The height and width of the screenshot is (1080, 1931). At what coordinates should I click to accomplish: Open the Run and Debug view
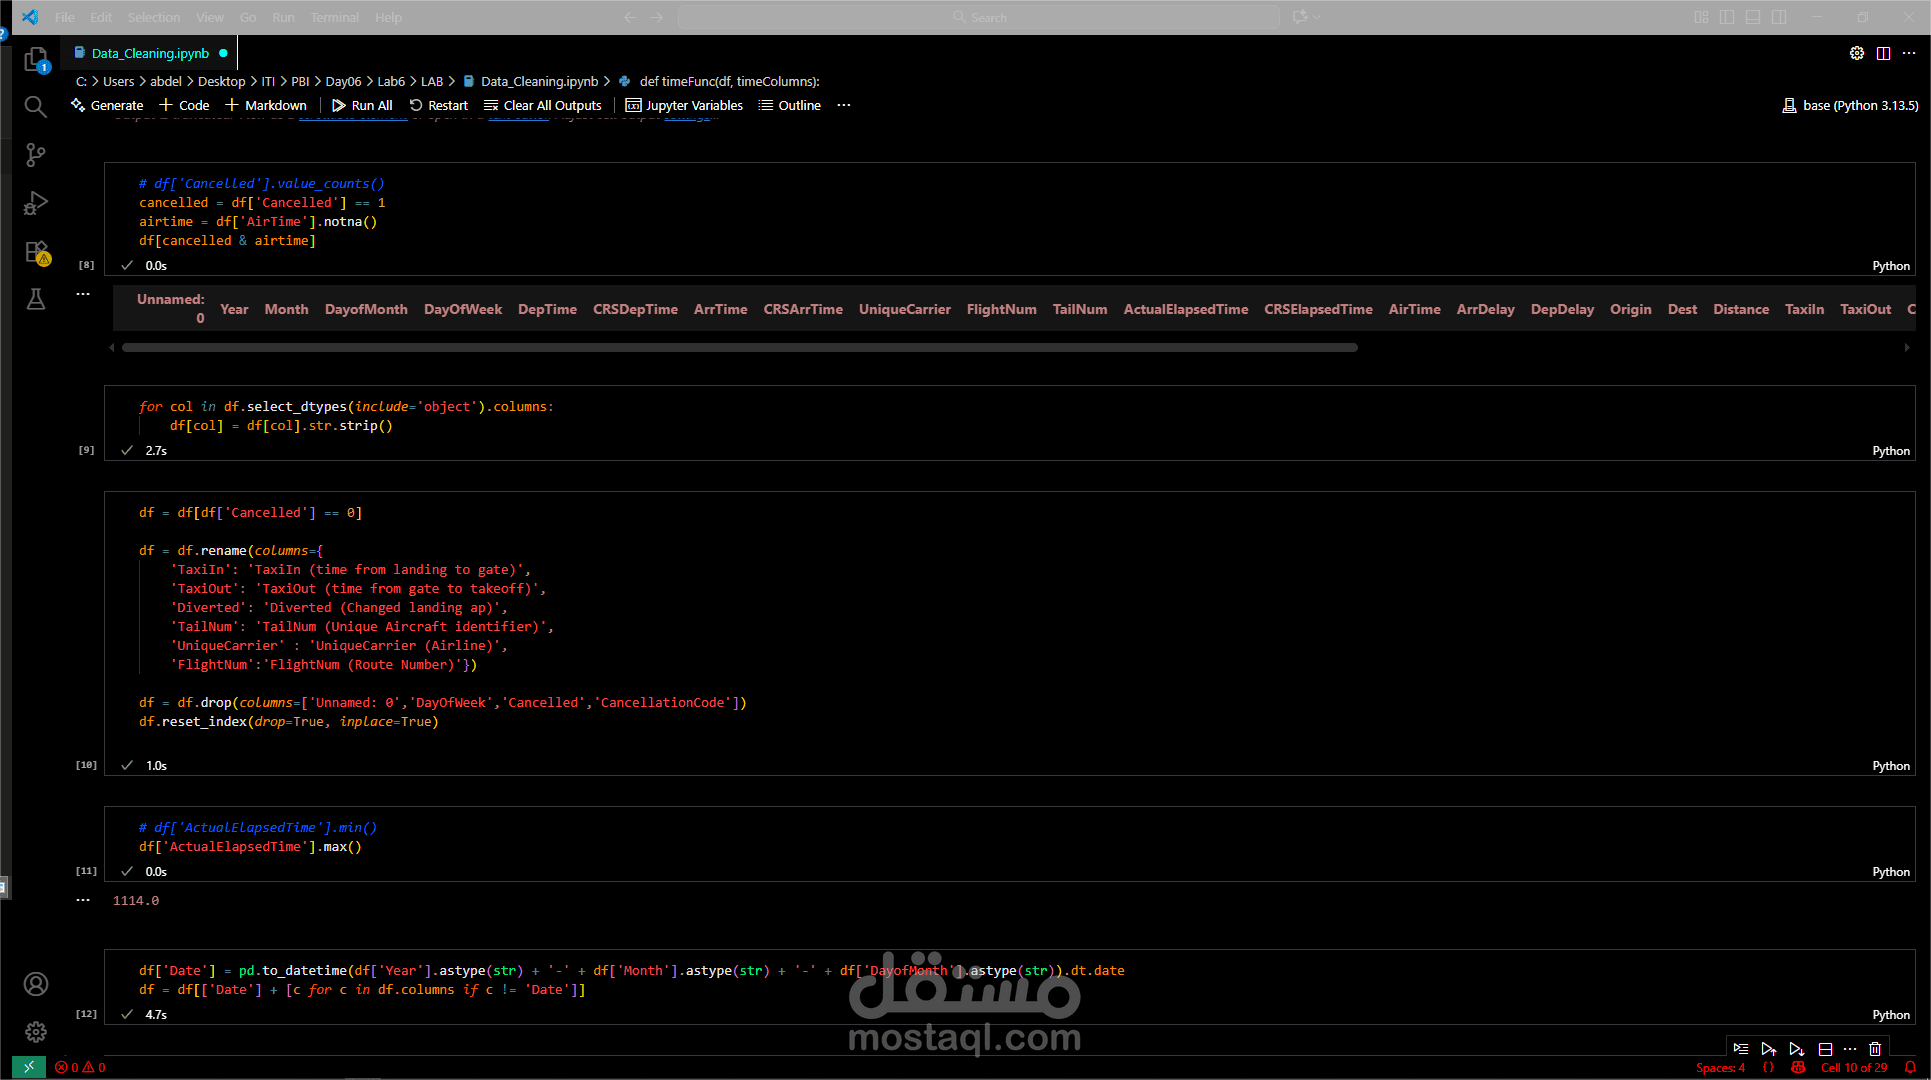[35, 203]
